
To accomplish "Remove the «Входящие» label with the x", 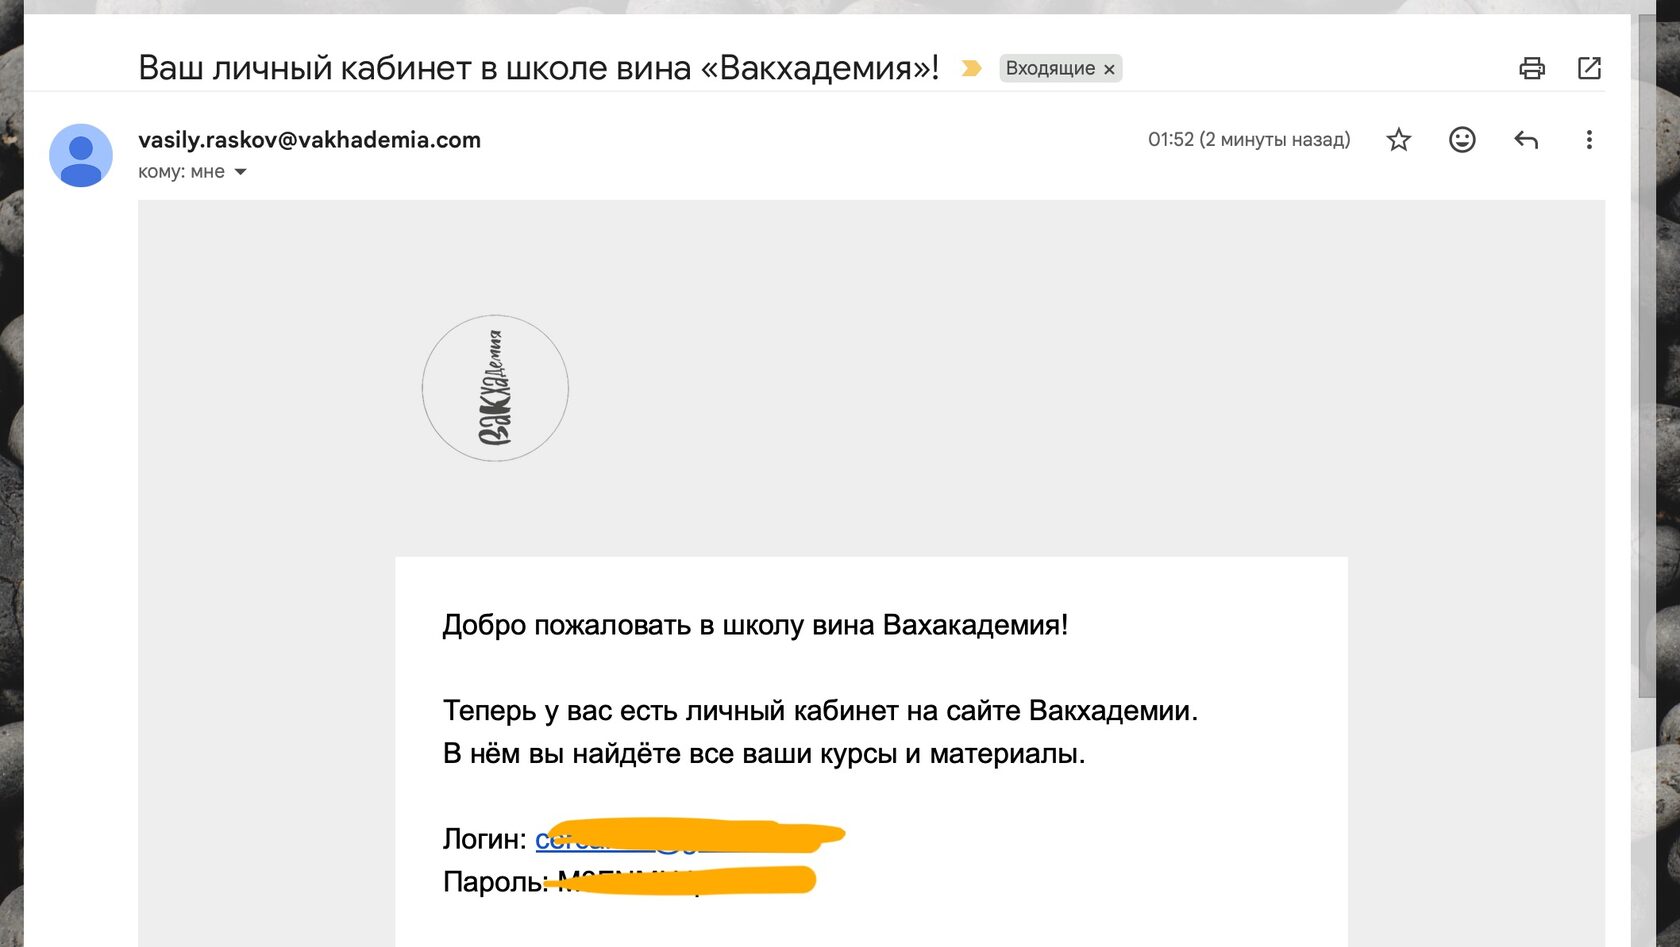I will coord(1109,69).
